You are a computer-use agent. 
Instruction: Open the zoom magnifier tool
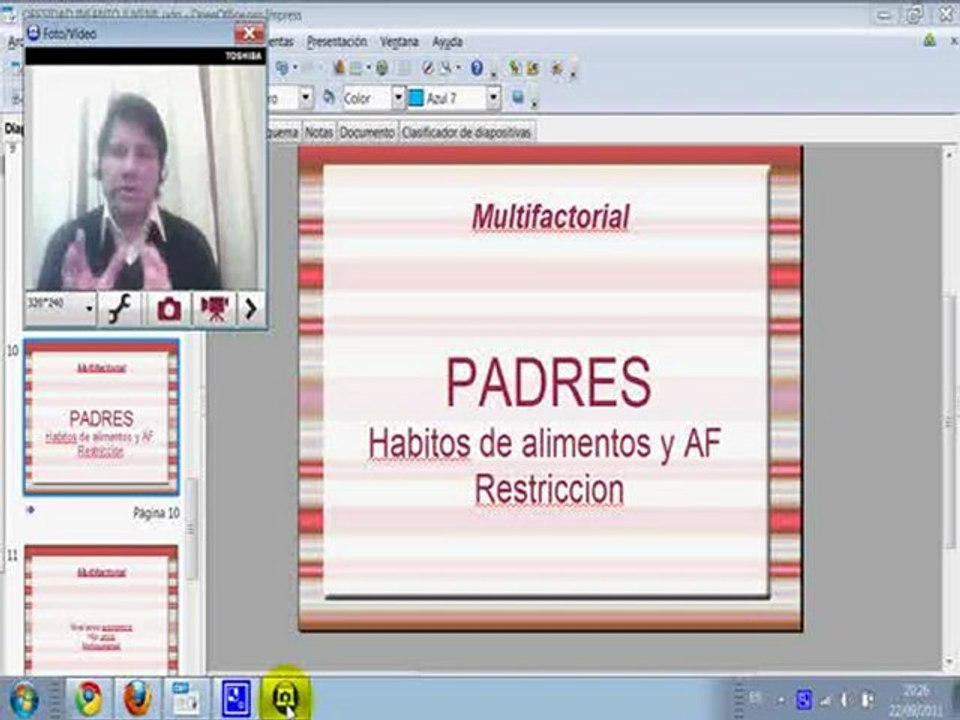[x=446, y=67]
